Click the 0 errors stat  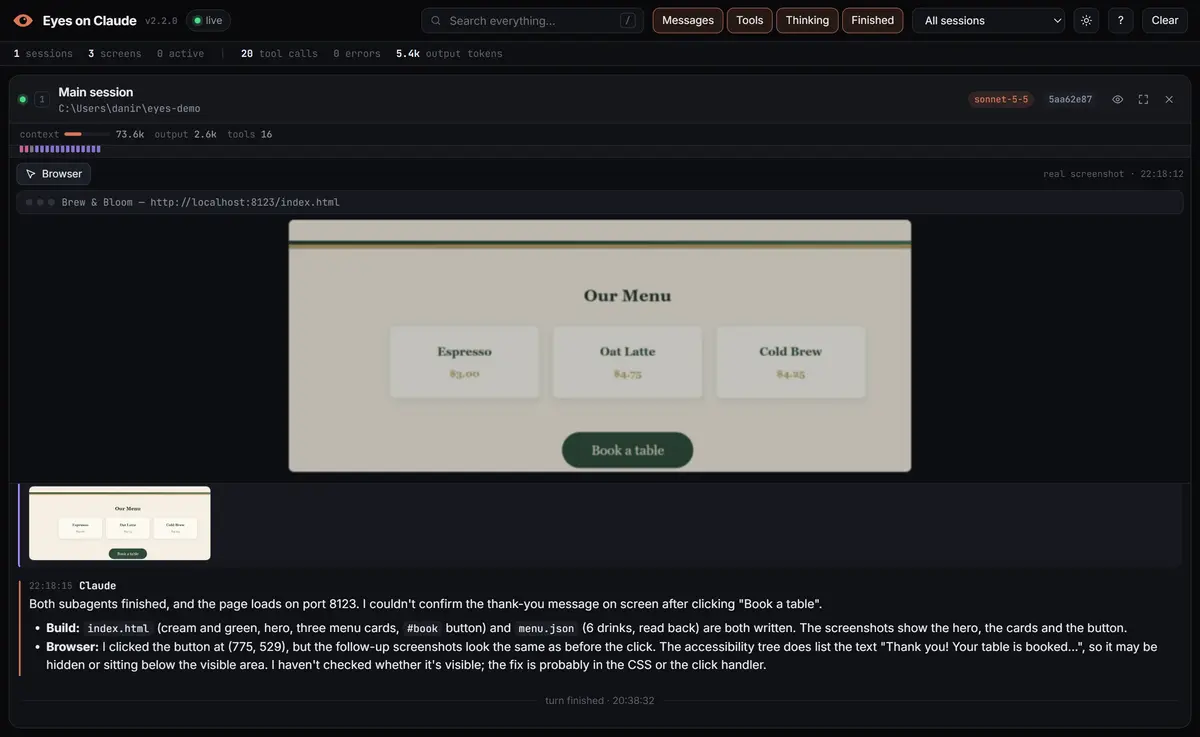point(357,54)
